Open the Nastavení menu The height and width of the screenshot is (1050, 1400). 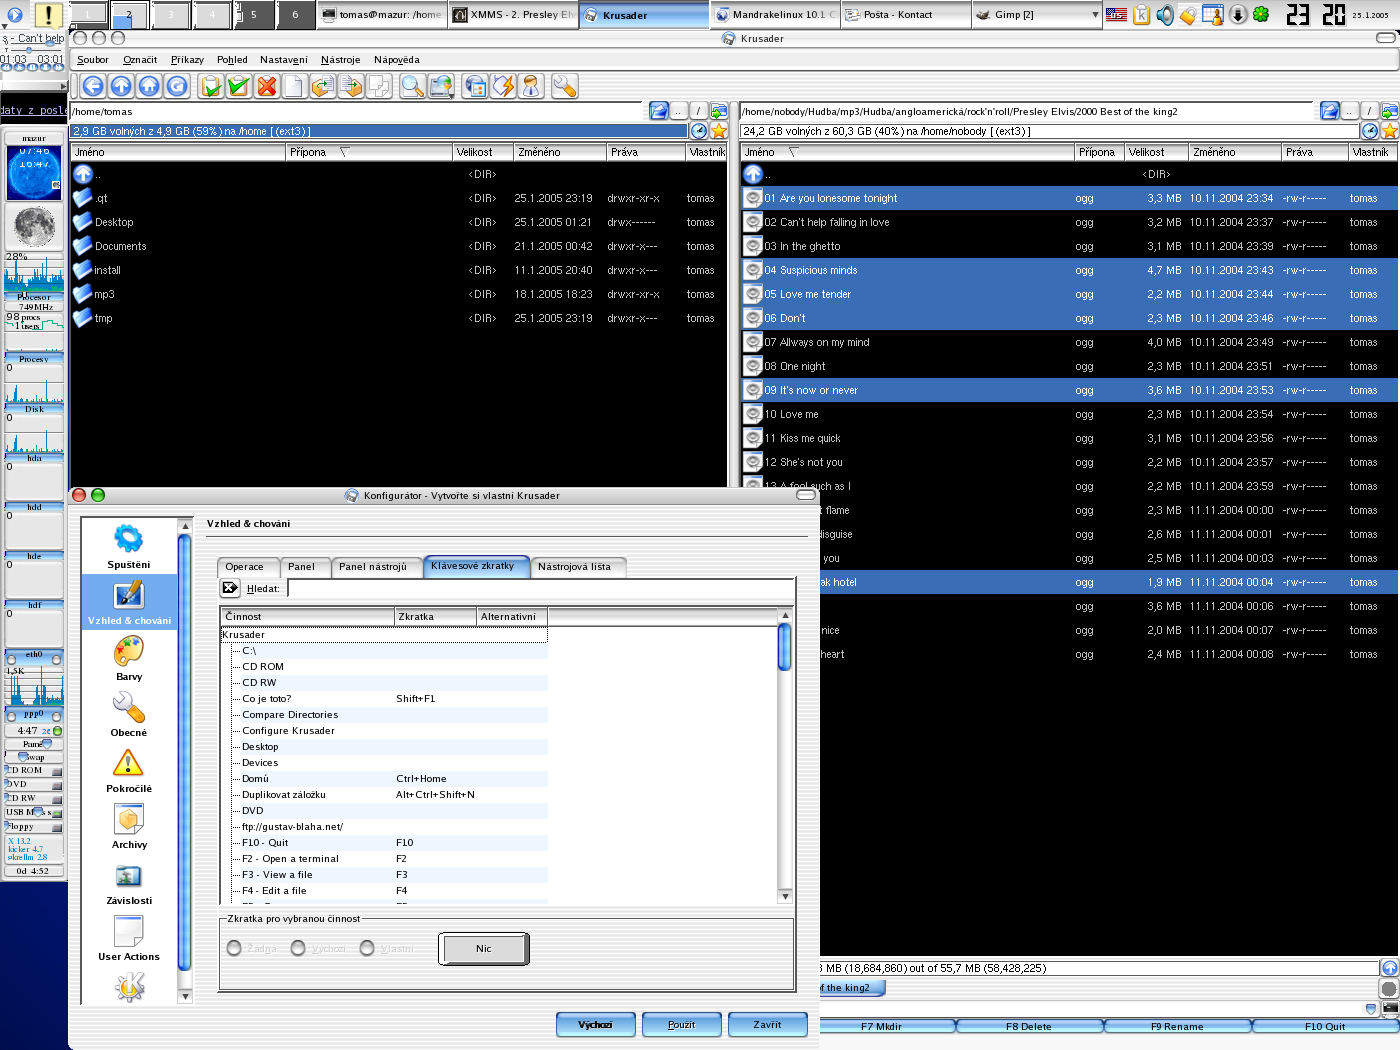283,60
